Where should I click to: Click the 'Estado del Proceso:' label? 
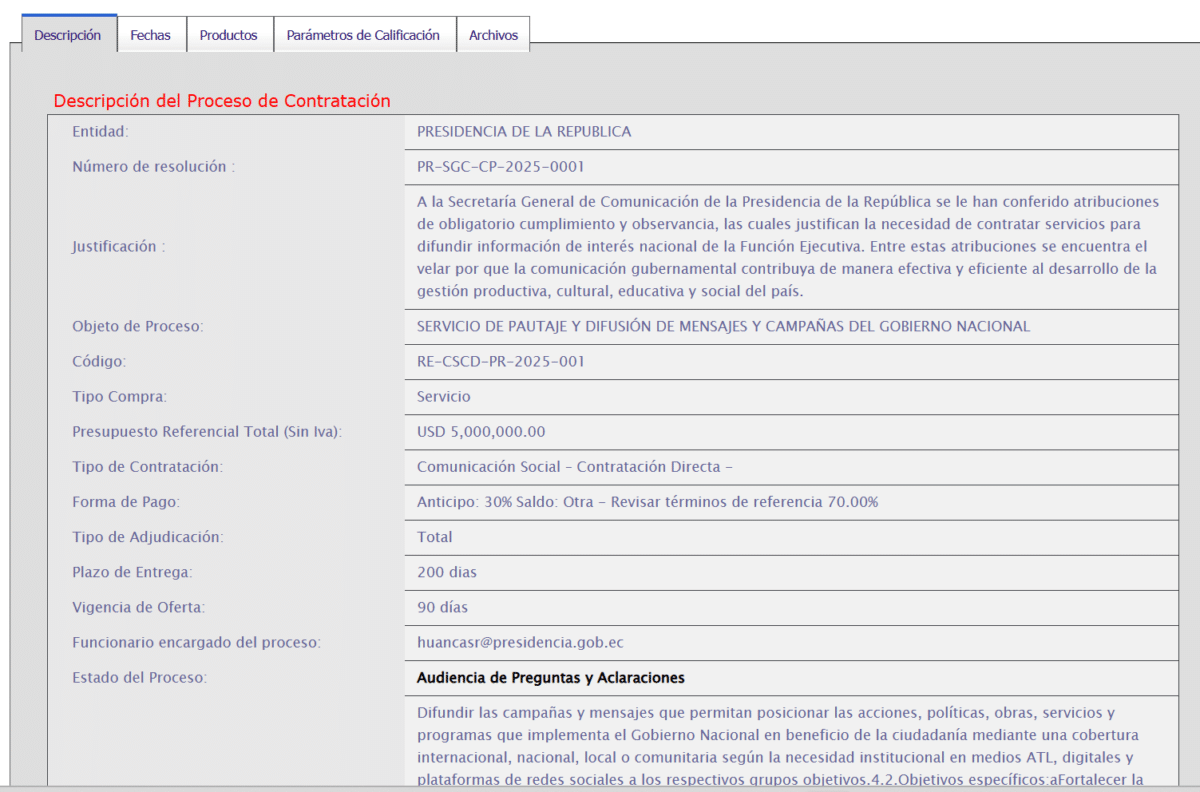[x=139, y=678]
